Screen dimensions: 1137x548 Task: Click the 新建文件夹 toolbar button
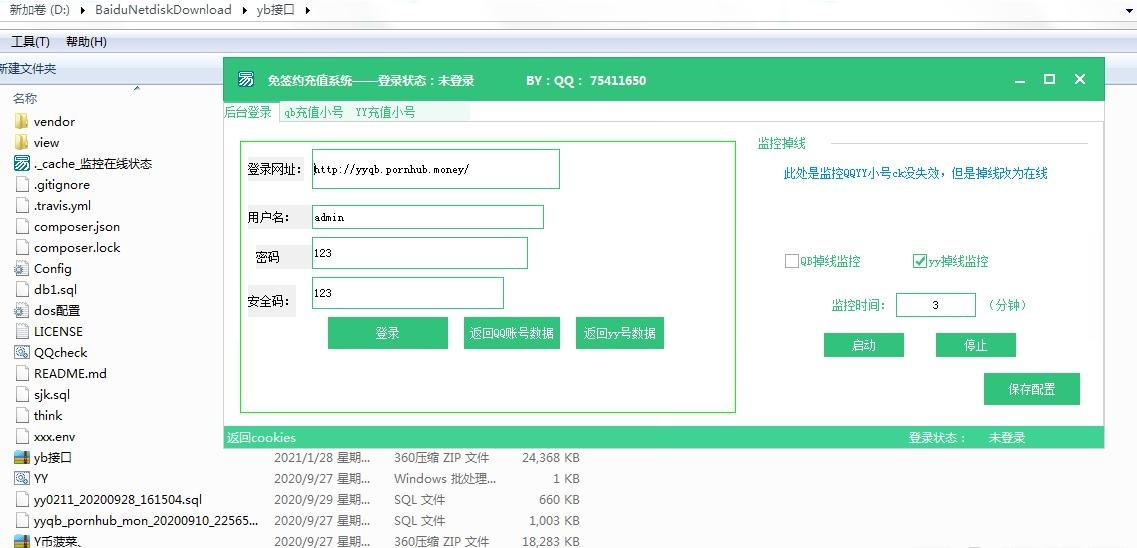(x=28, y=69)
